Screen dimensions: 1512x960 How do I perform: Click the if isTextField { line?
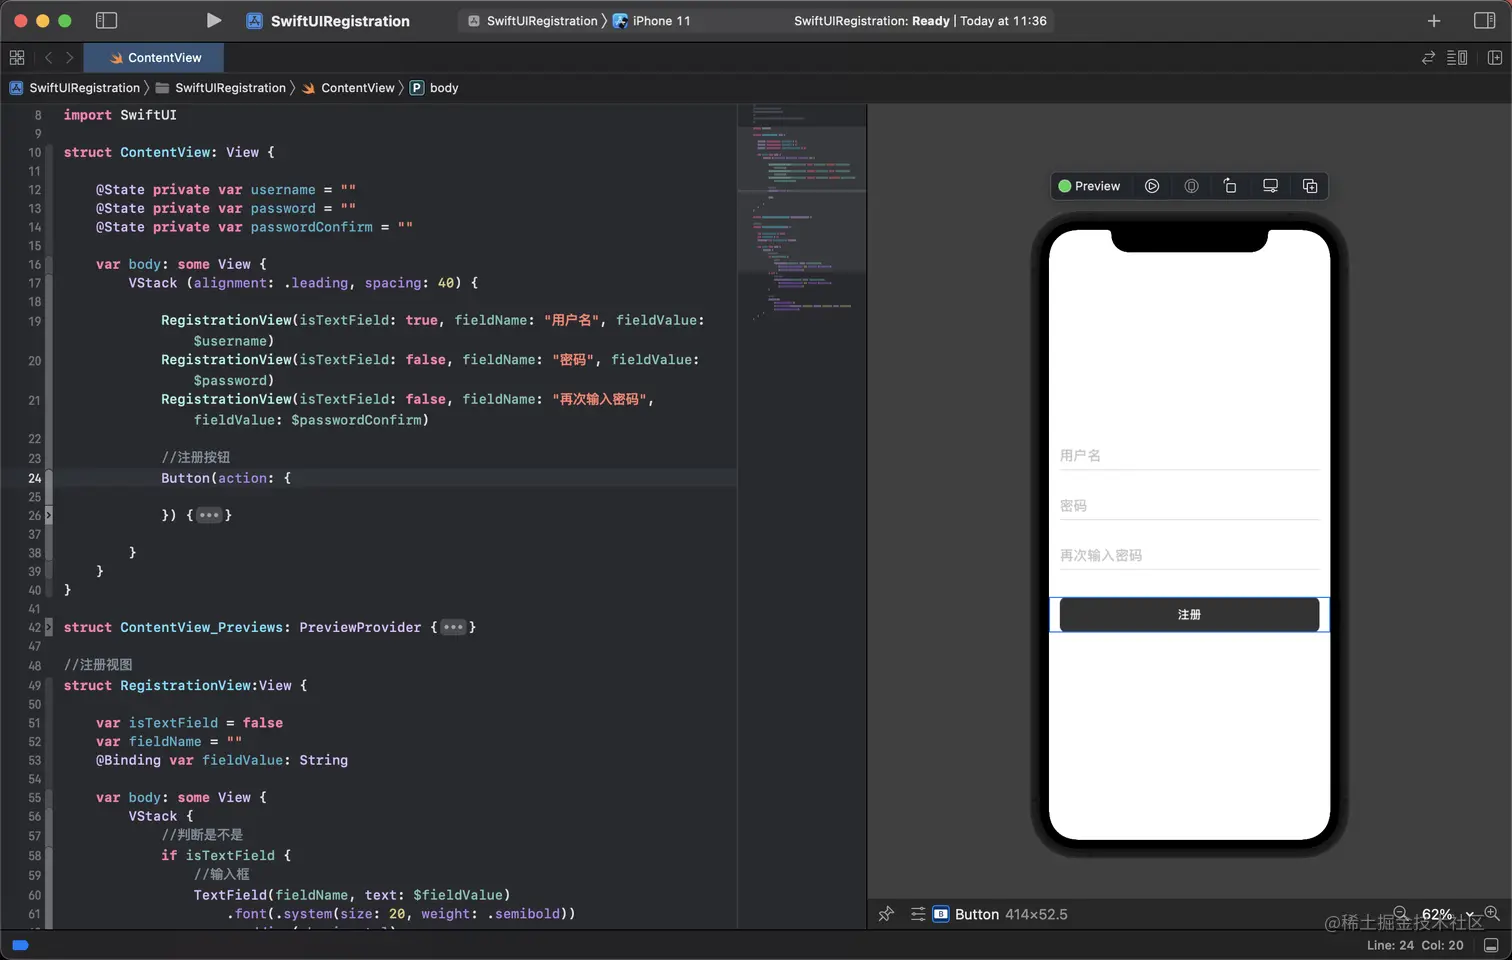[x=226, y=856]
